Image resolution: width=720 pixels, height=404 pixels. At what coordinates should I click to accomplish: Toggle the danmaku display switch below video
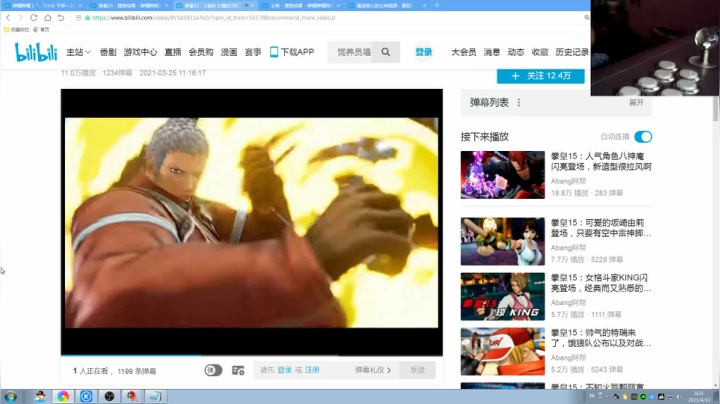tap(213, 370)
